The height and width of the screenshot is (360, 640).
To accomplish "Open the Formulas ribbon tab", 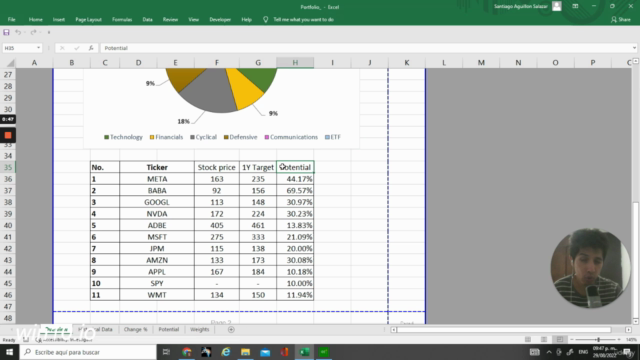I will coord(122,19).
